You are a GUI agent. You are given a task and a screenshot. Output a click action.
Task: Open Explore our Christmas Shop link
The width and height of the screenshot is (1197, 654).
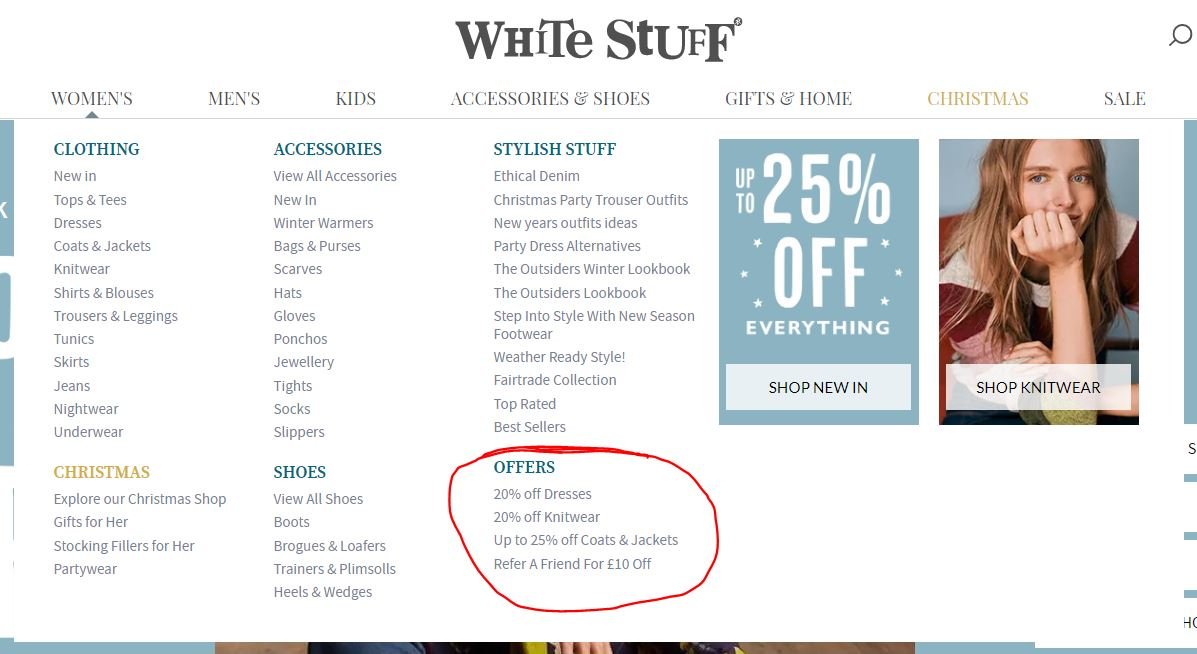tap(140, 499)
